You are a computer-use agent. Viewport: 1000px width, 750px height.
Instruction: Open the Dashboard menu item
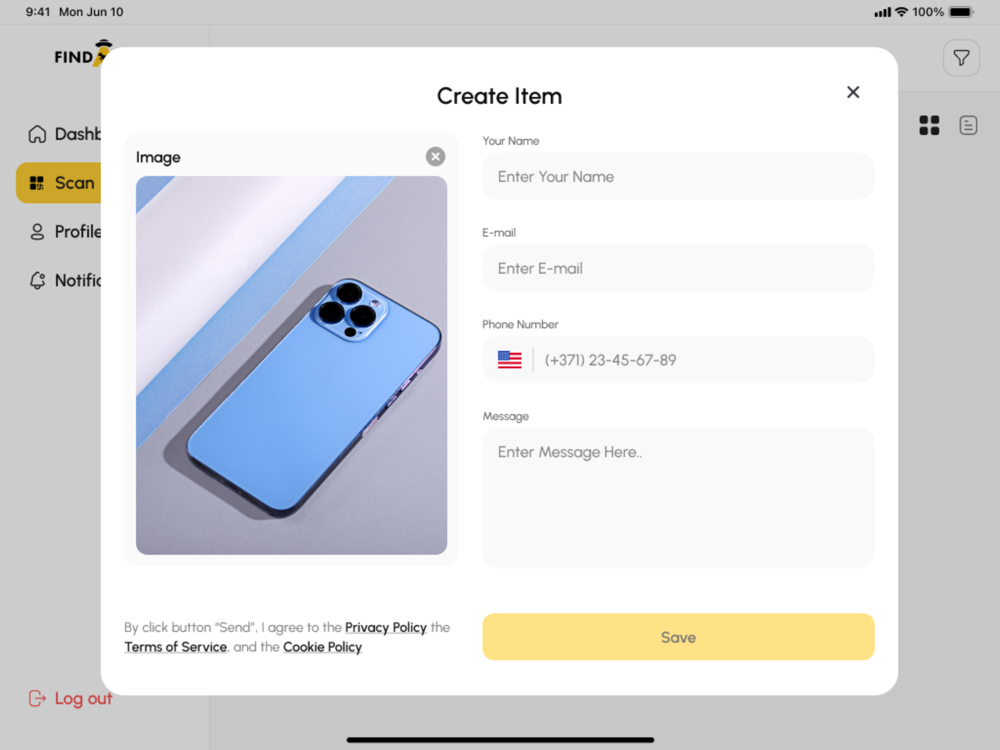pos(64,134)
